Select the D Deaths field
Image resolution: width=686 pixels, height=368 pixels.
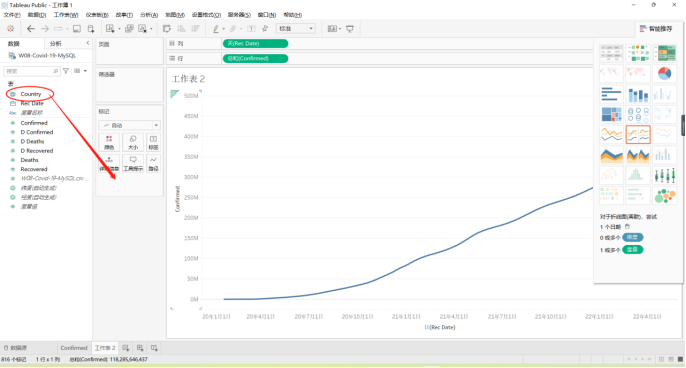click(32, 141)
